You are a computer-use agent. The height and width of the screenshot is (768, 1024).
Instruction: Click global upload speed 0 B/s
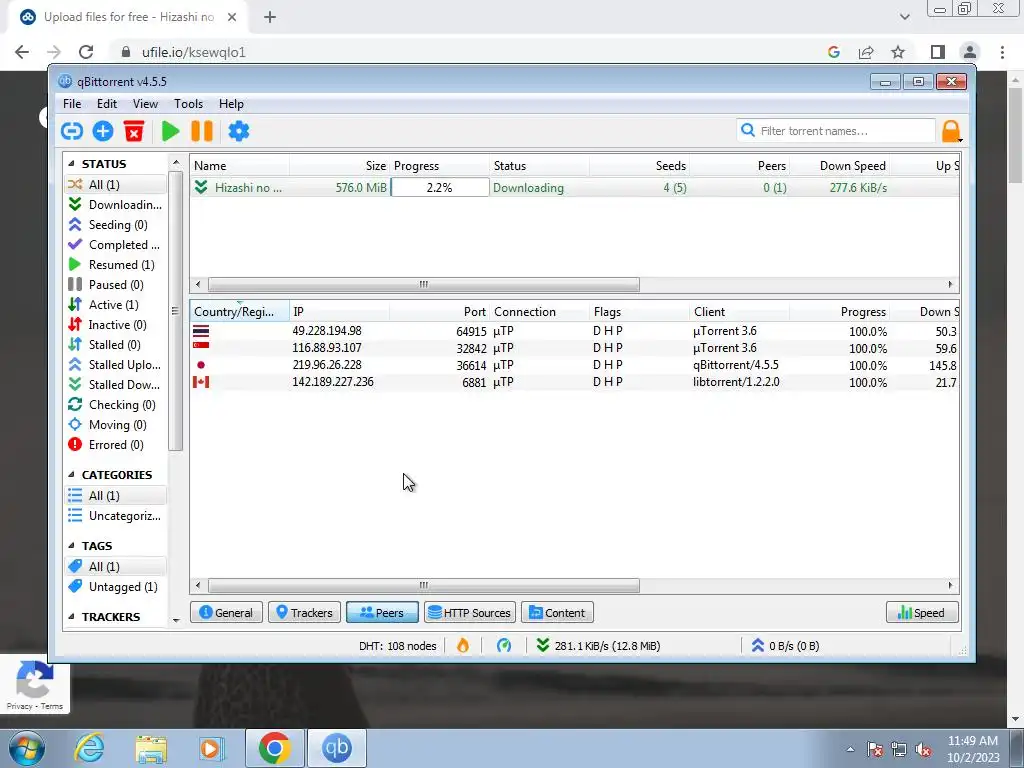[x=785, y=646]
